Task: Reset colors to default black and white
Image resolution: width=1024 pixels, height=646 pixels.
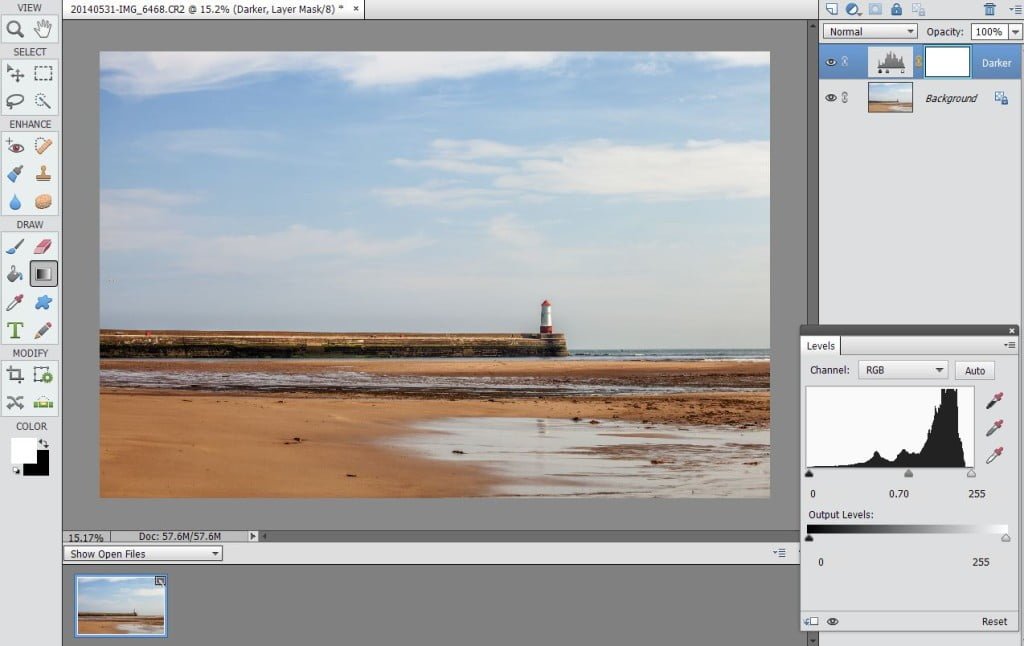Action: tap(16, 470)
